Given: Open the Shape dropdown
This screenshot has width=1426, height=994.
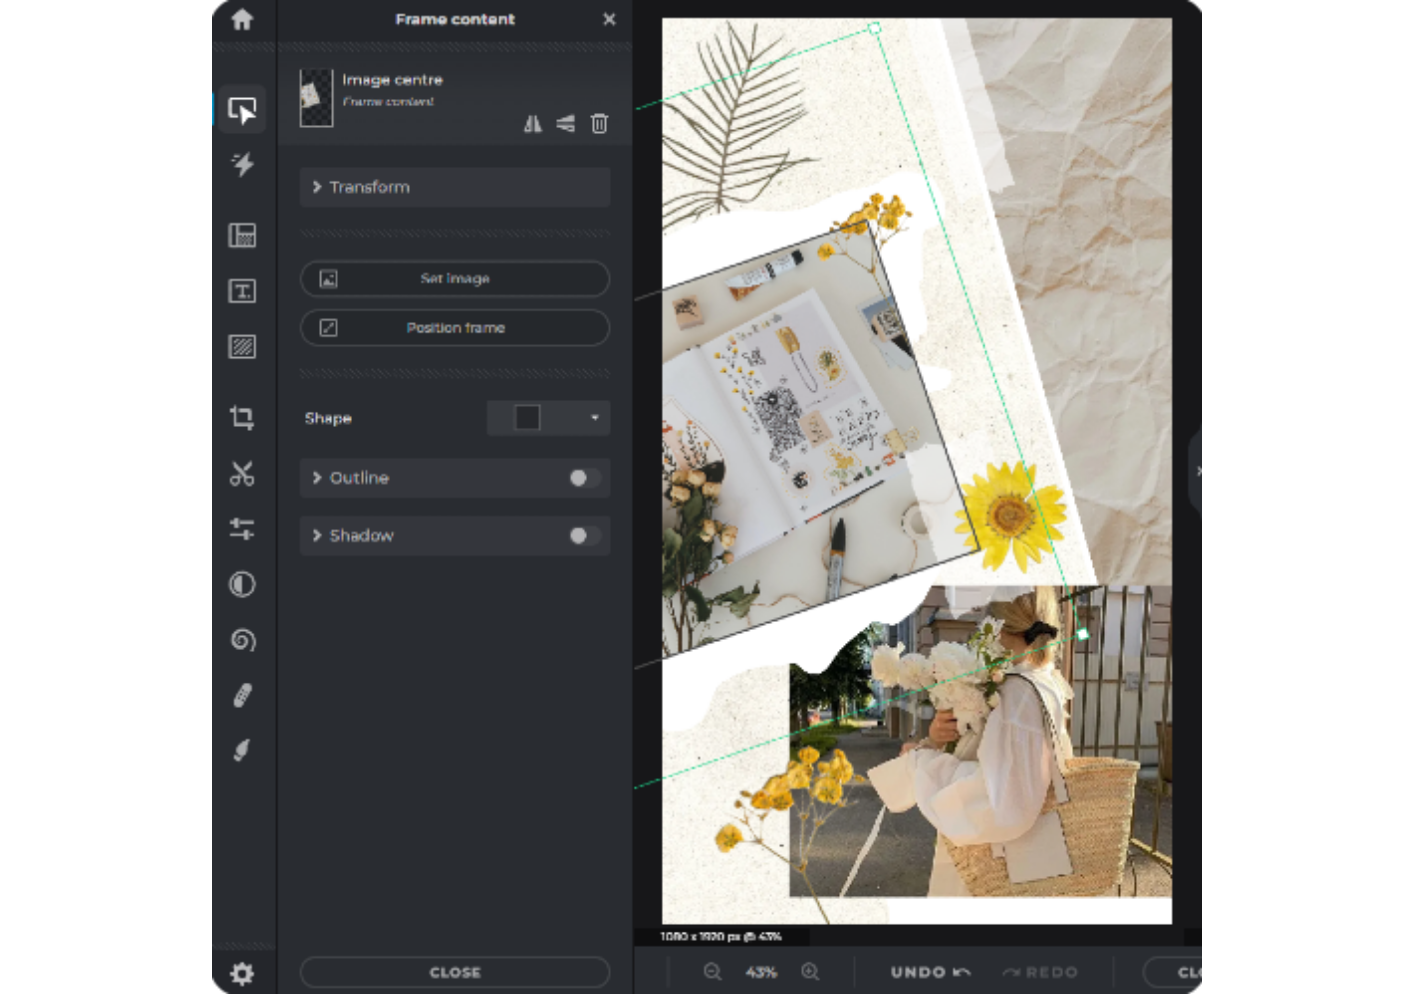Looking at the screenshot, I should coord(547,418).
